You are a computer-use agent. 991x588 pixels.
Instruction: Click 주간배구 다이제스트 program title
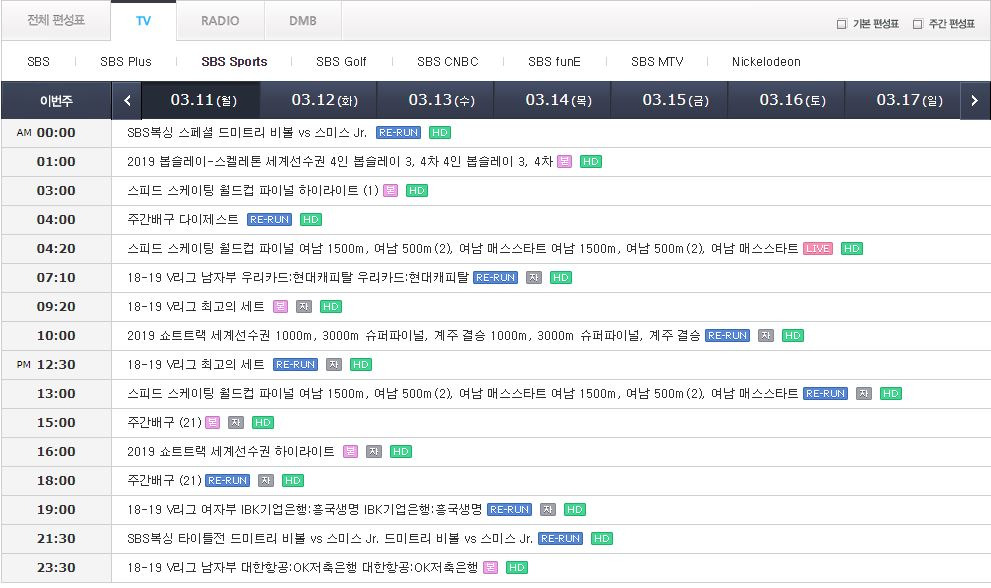[x=183, y=220]
